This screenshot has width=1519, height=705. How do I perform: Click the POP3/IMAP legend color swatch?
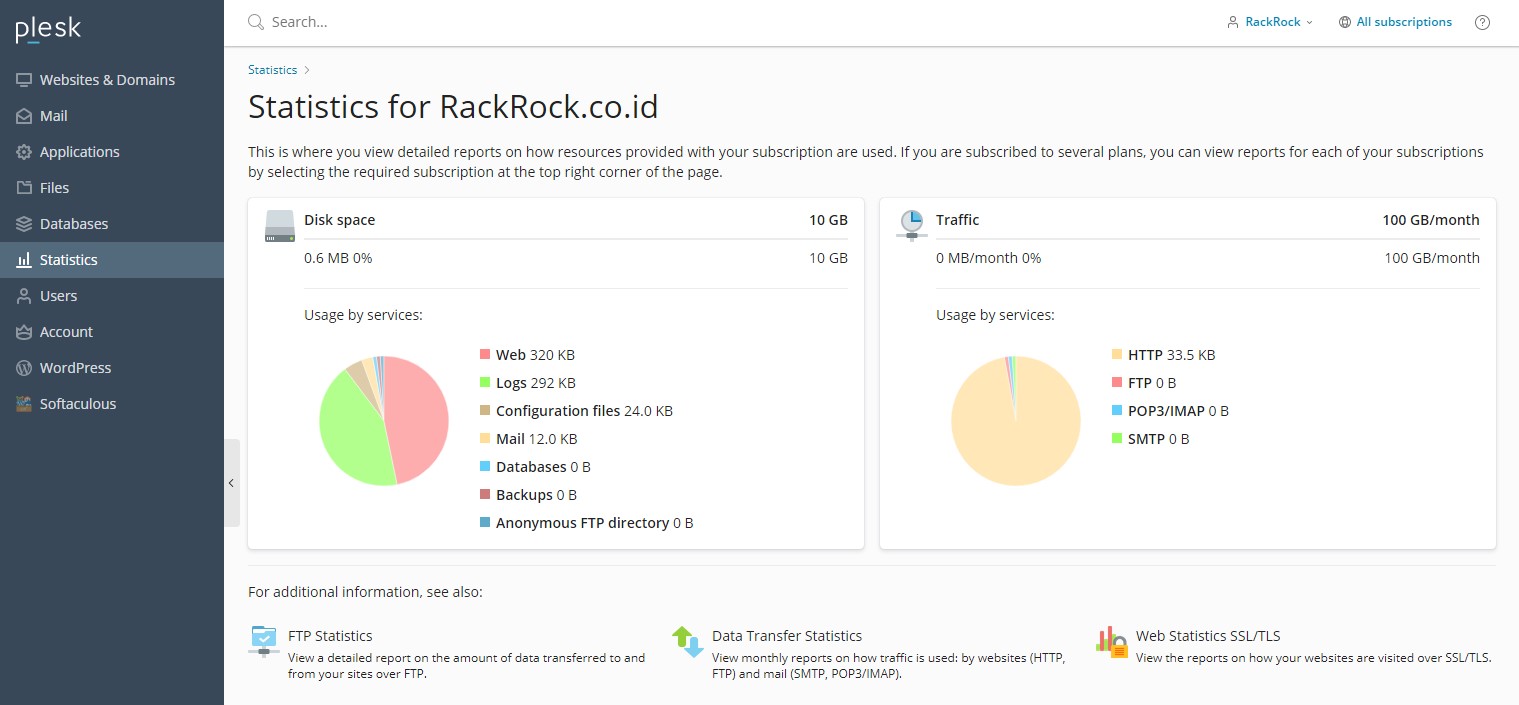[x=1117, y=411]
